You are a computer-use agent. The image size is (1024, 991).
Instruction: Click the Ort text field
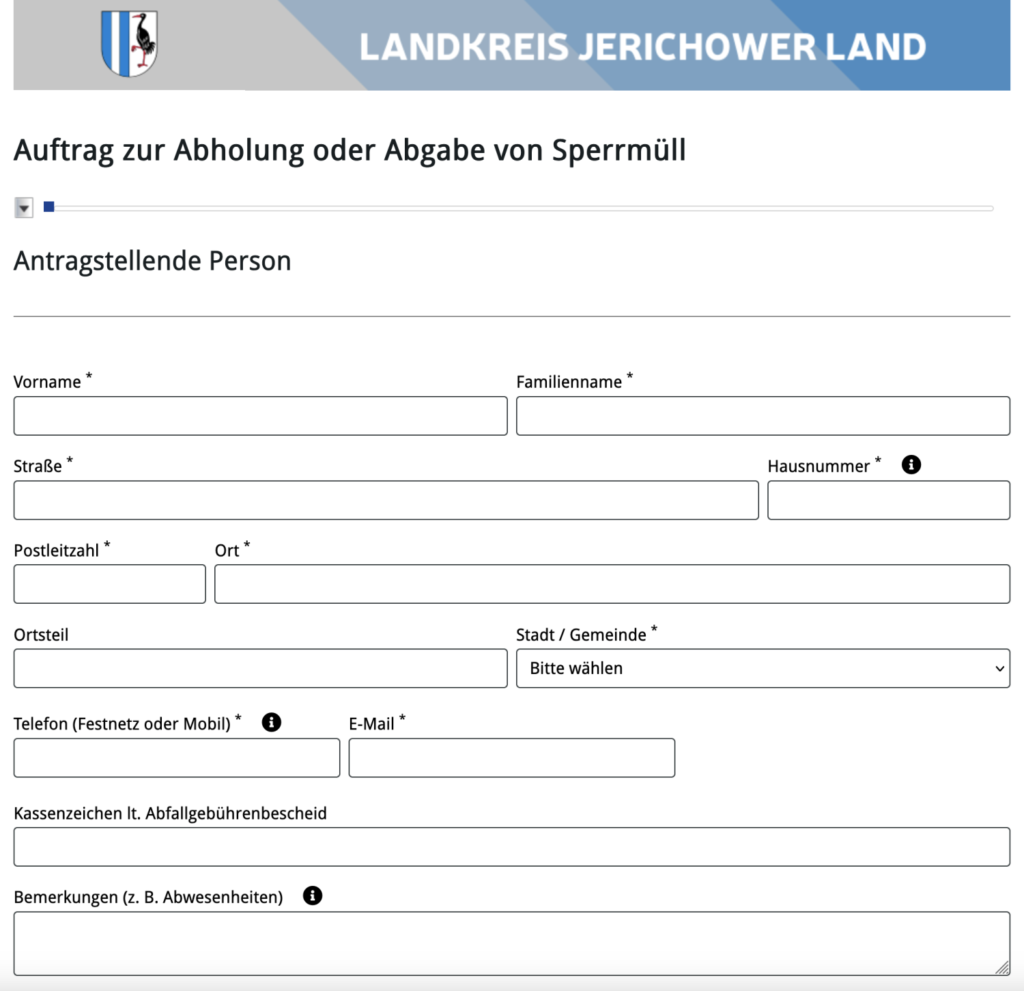[x=611, y=584]
